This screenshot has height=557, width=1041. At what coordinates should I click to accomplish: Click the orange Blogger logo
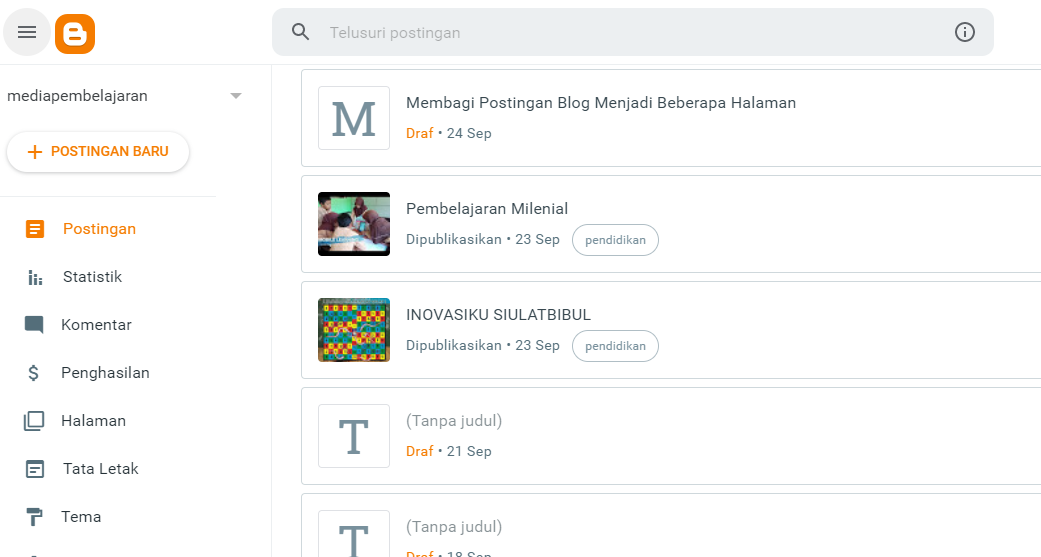(75, 33)
